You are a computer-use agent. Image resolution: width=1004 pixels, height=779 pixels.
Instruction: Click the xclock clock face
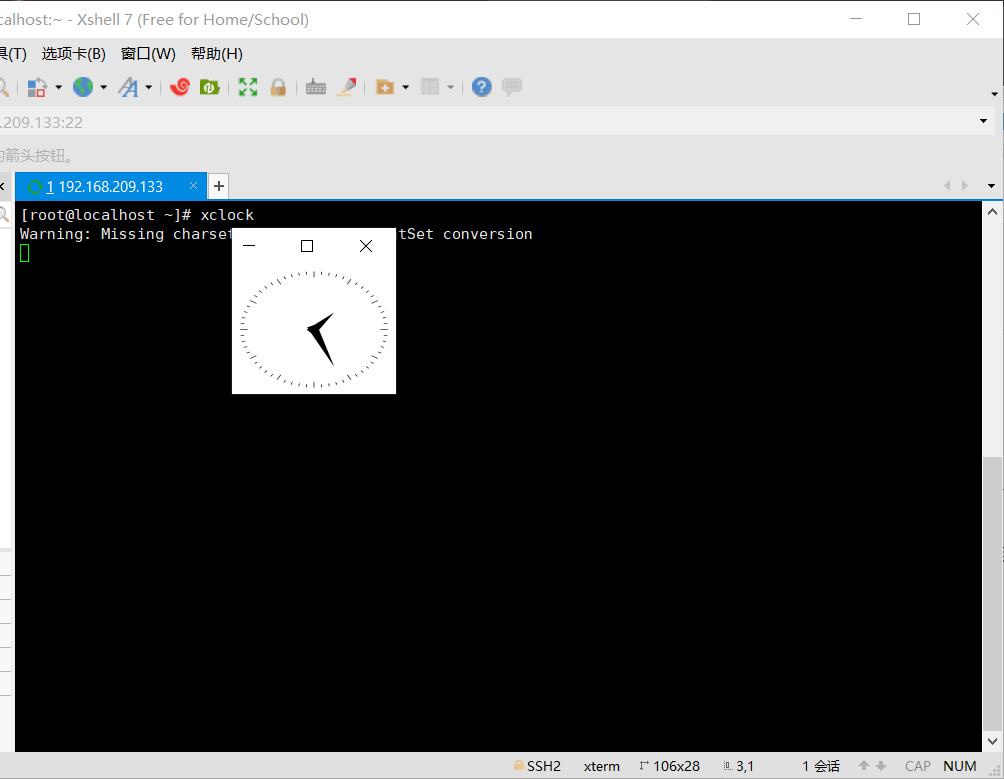pyautogui.click(x=314, y=329)
